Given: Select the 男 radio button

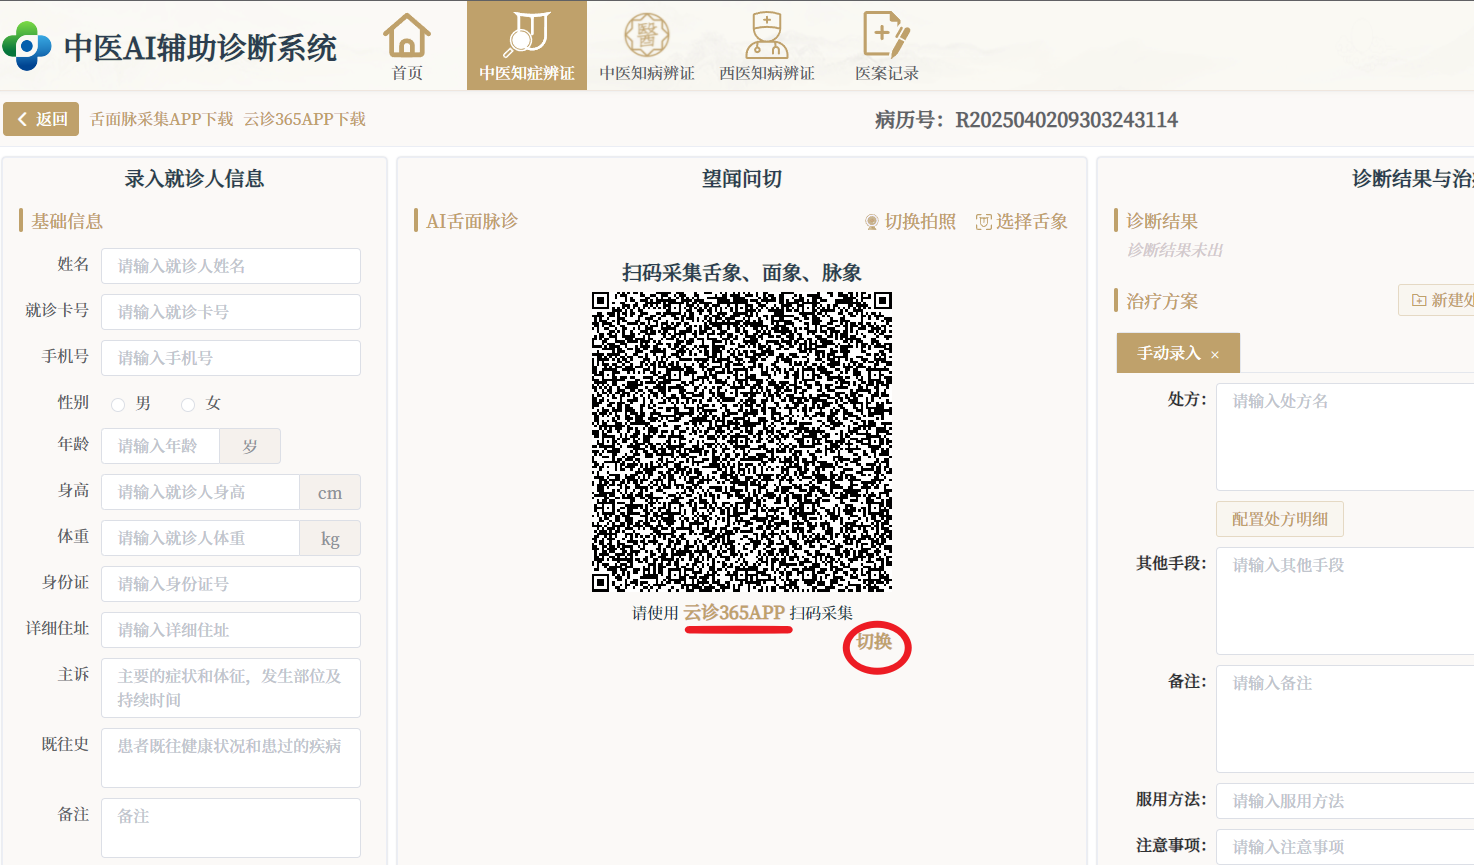Looking at the screenshot, I should coord(118,404).
